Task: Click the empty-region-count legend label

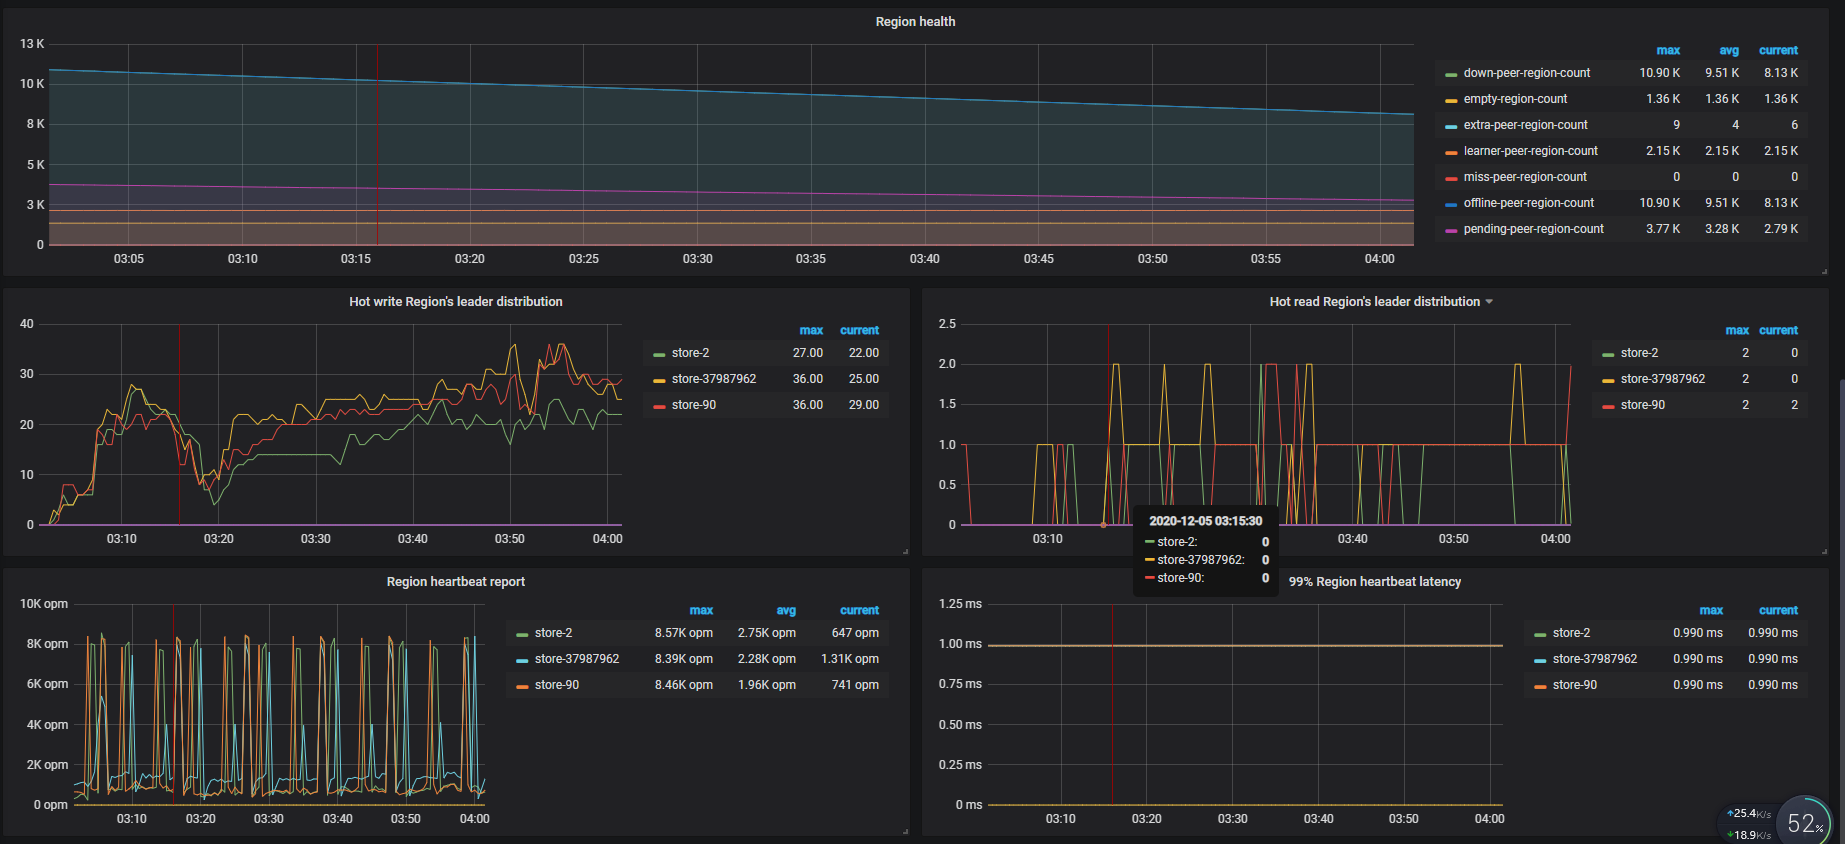Action: [x=1515, y=99]
